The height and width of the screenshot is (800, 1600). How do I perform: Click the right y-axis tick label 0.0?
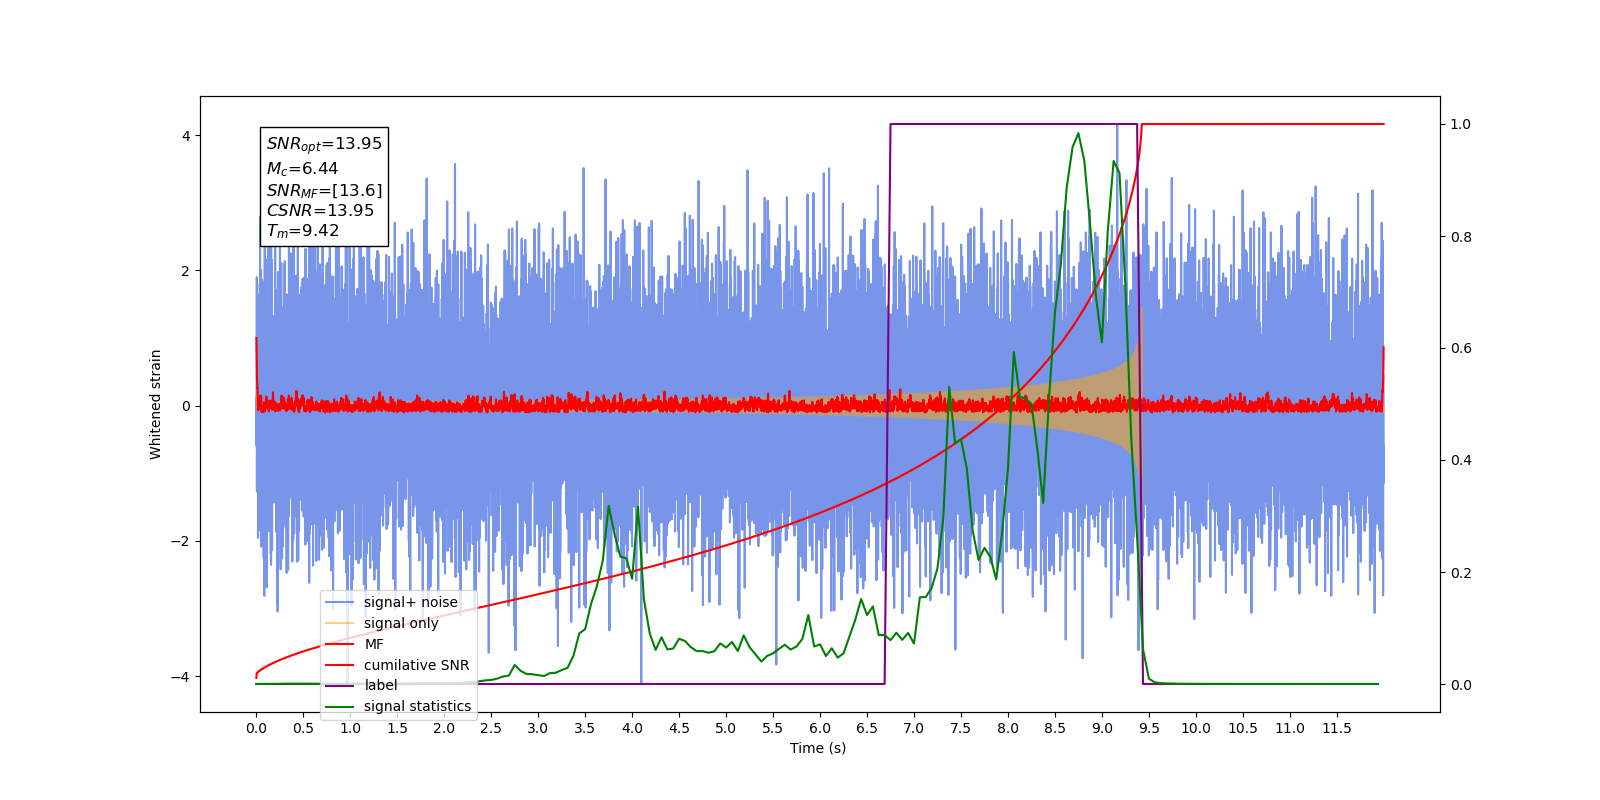click(x=1461, y=685)
